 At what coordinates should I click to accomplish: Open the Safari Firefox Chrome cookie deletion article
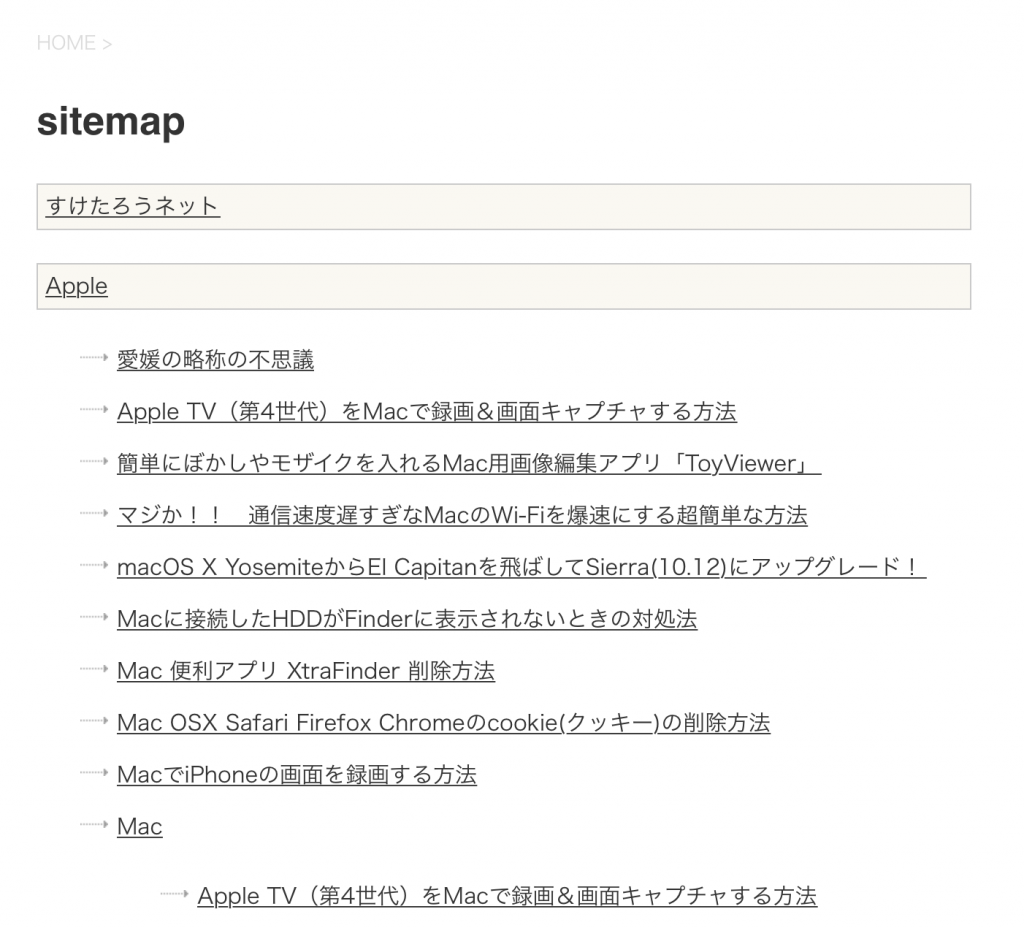443,724
